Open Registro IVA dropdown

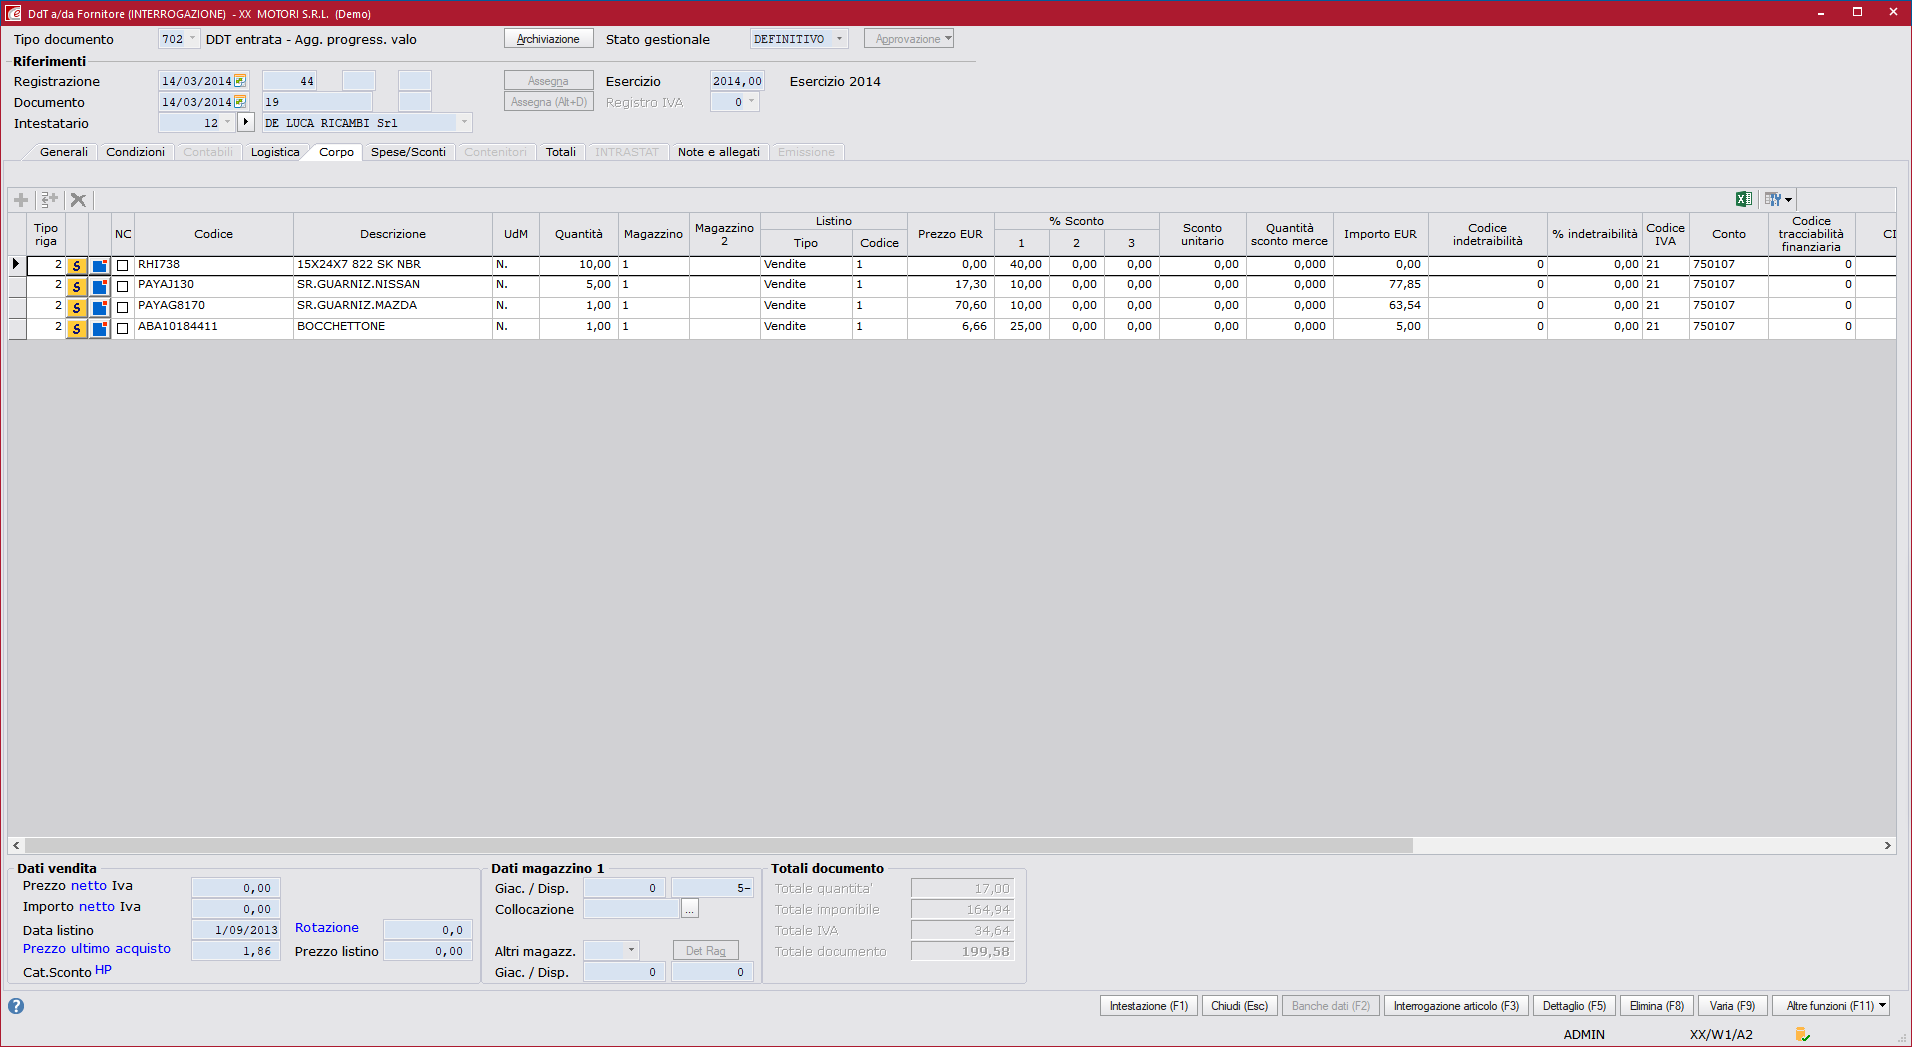752,102
